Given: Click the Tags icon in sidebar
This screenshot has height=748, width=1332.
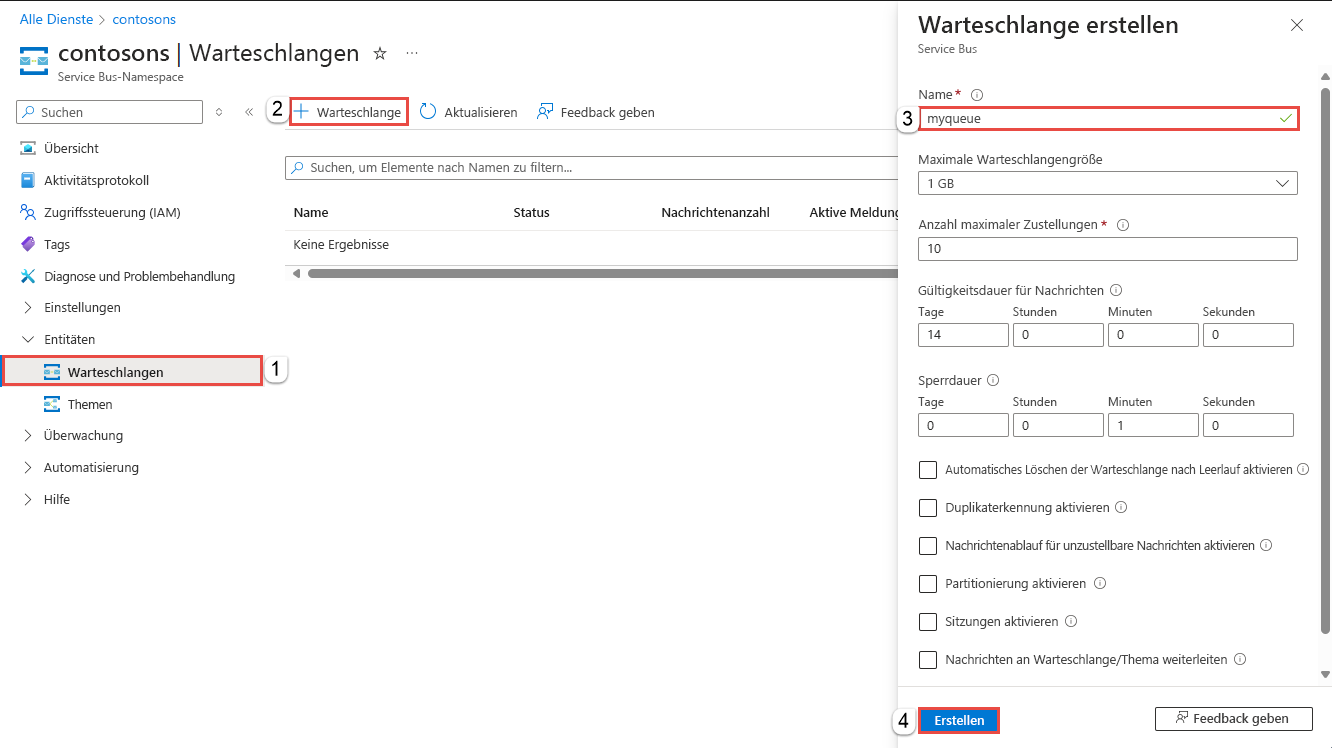Looking at the screenshot, I should [28, 244].
